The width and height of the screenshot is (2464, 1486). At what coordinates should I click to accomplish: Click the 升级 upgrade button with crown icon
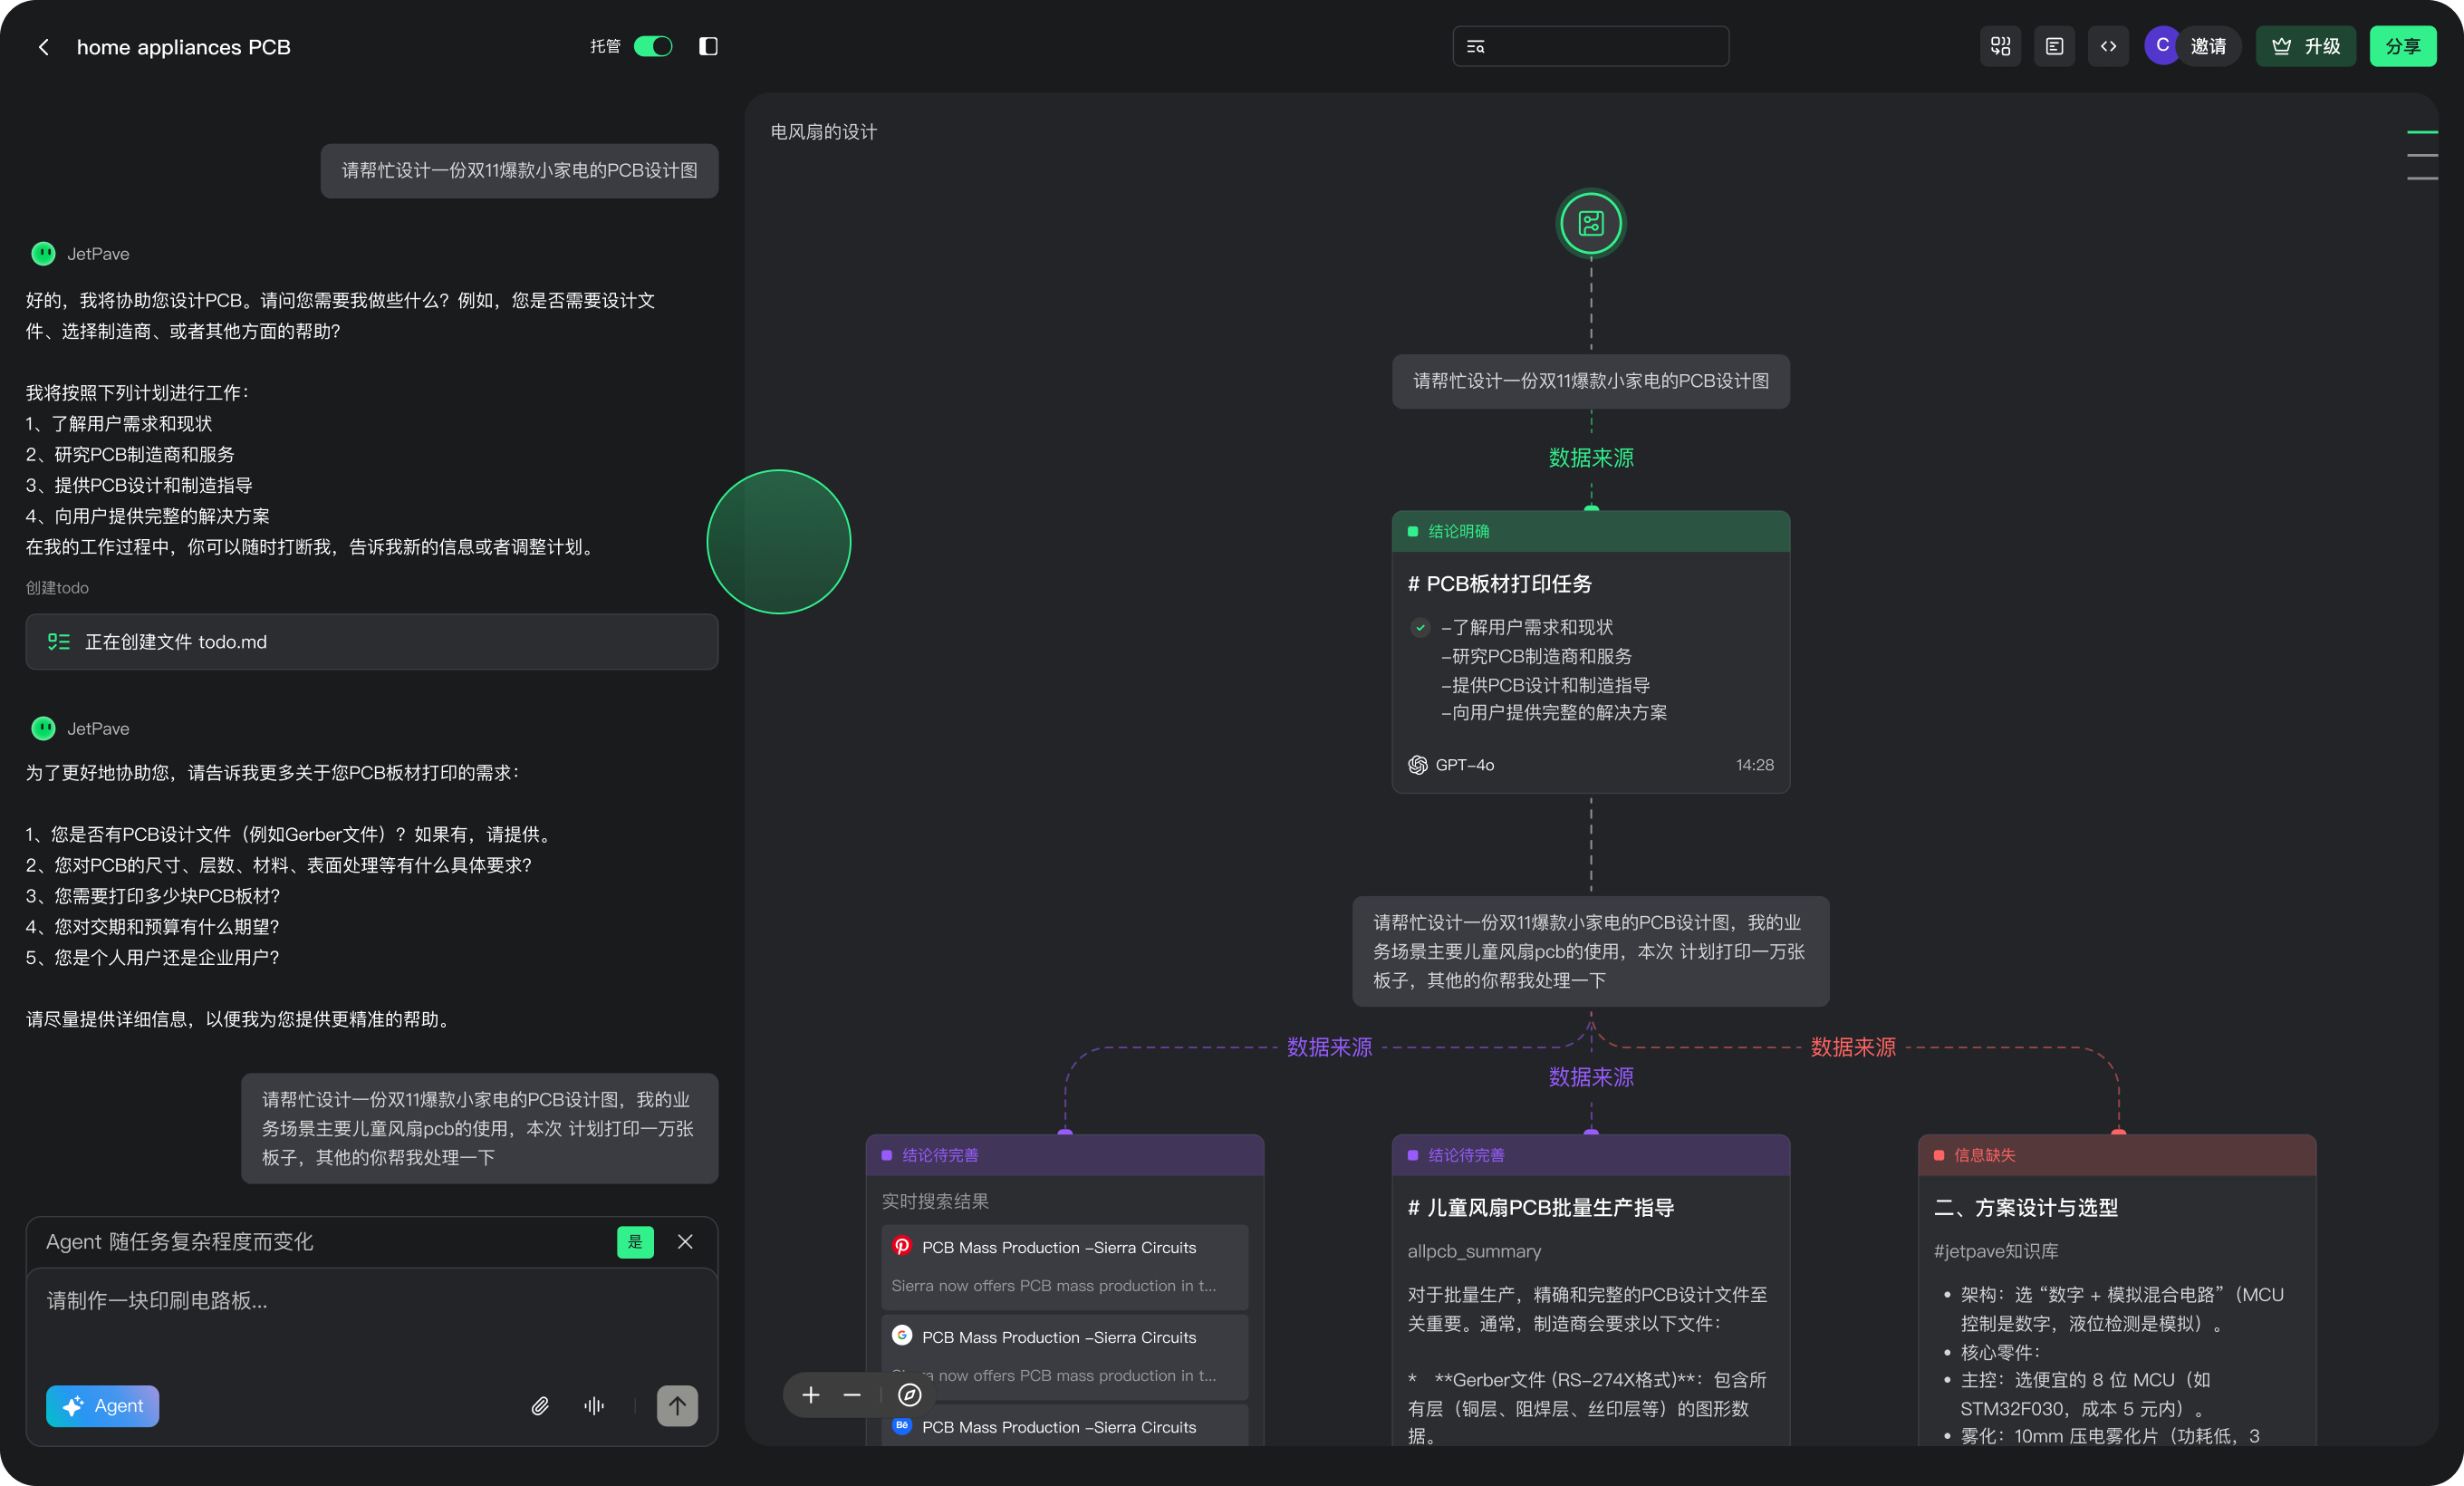[2305, 46]
